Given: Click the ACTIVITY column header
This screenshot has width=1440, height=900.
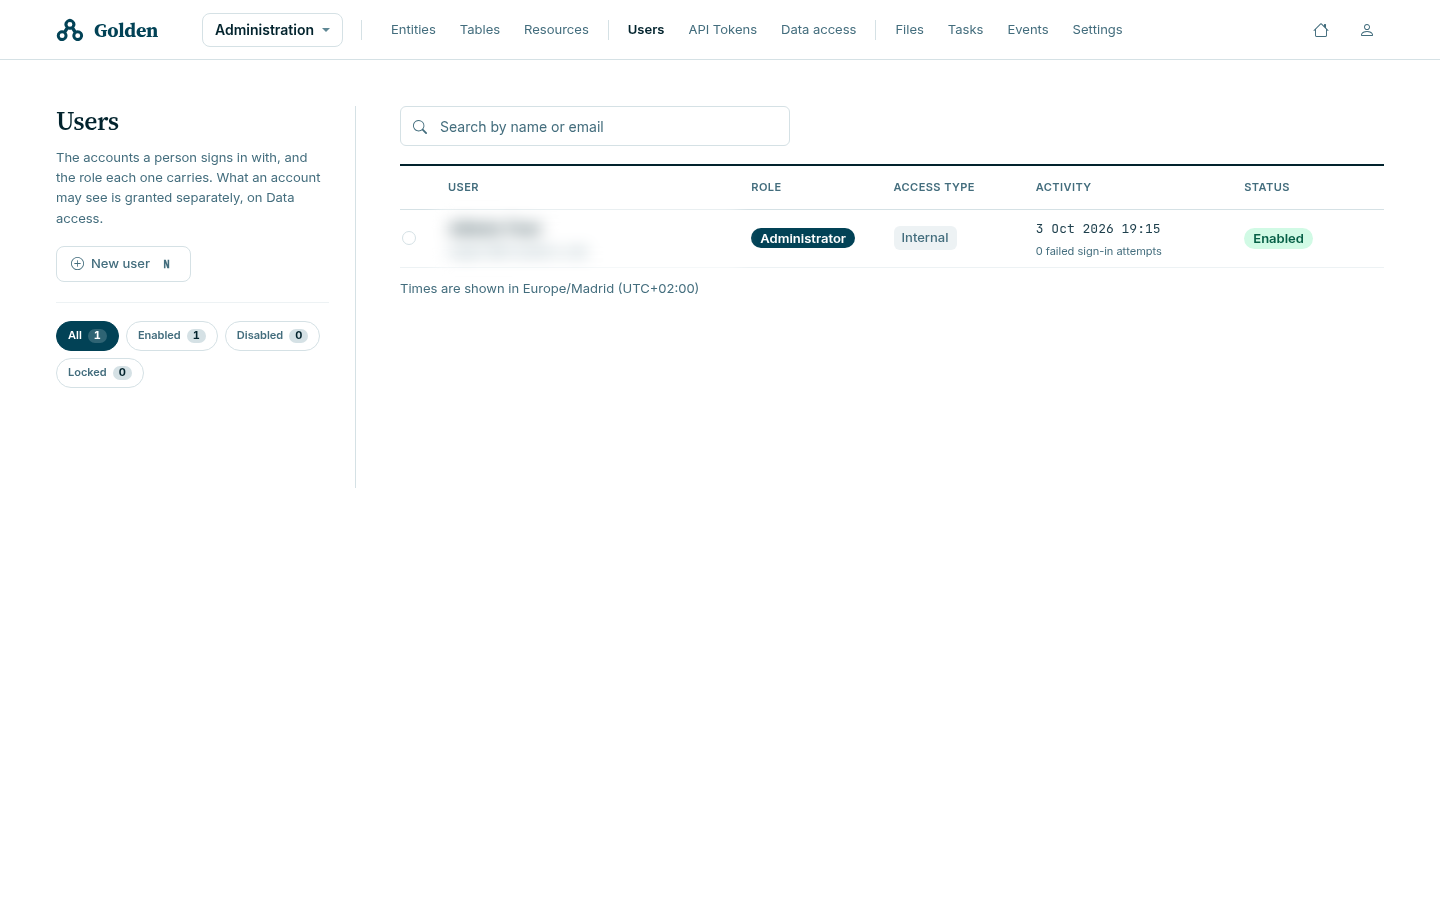Looking at the screenshot, I should (1063, 187).
